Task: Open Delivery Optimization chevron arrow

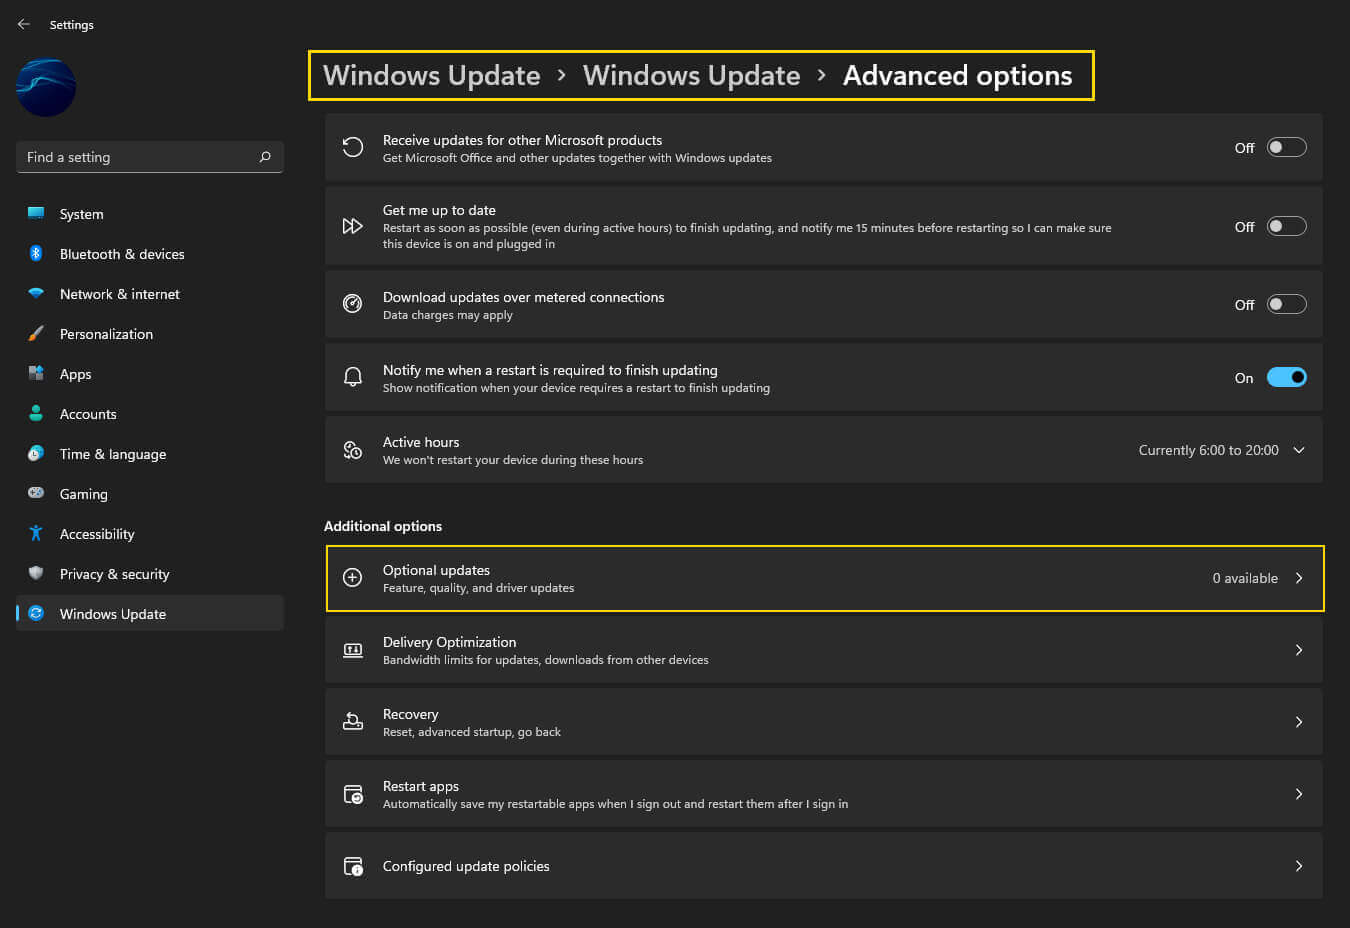Action: 1299,650
